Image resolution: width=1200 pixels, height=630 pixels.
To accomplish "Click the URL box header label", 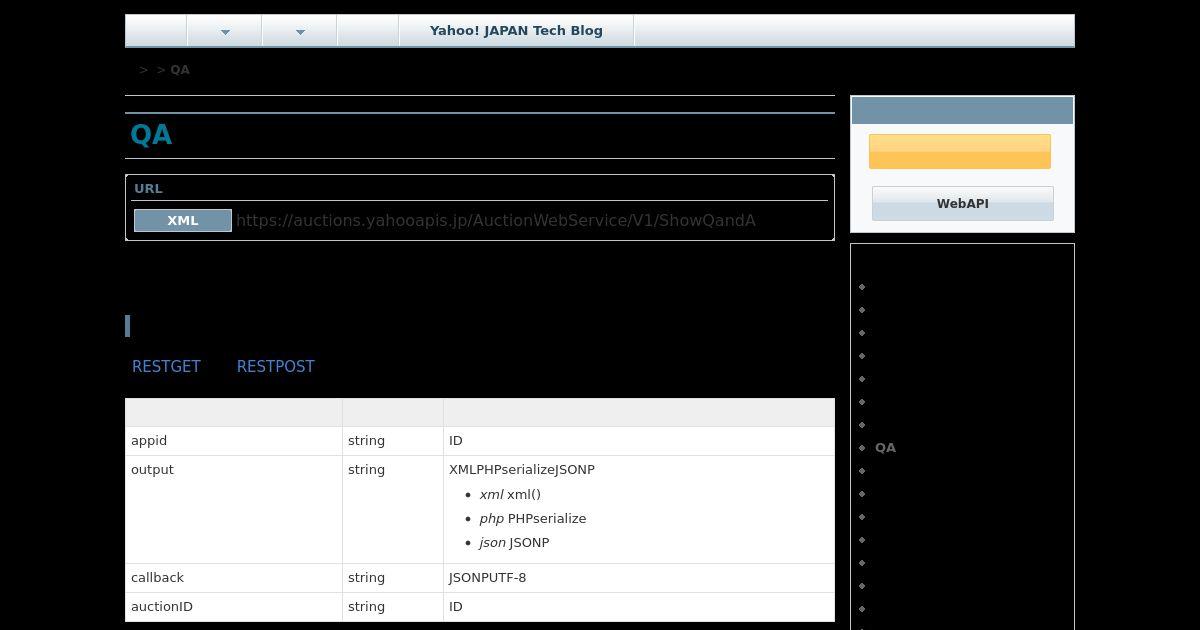I will (x=148, y=189).
